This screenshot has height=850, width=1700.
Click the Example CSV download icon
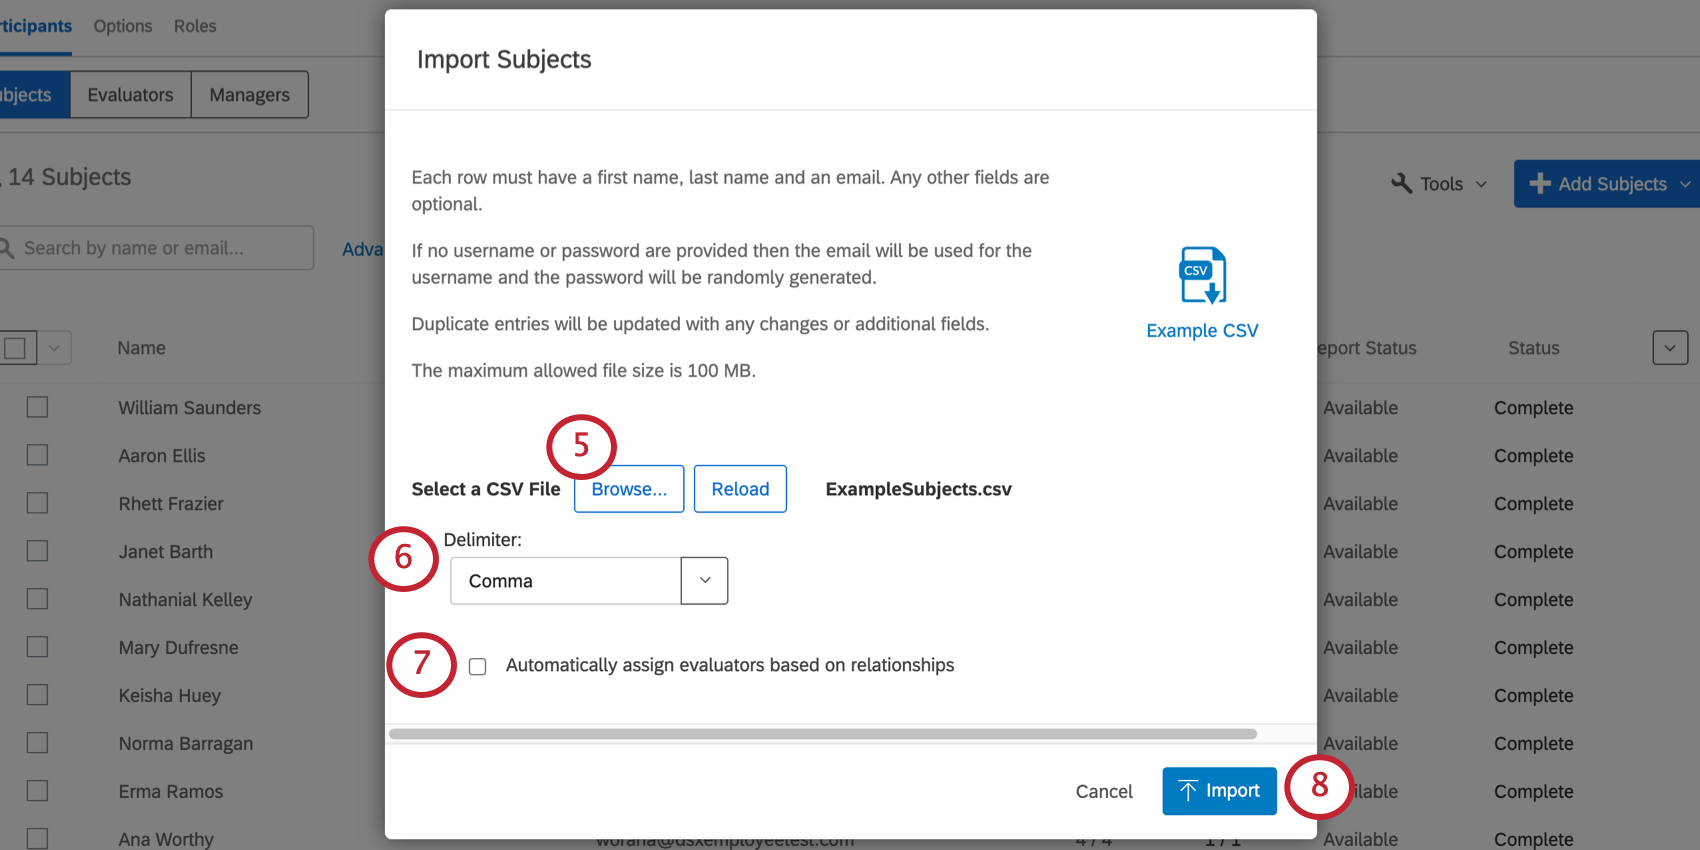[x=1202, y=275]
